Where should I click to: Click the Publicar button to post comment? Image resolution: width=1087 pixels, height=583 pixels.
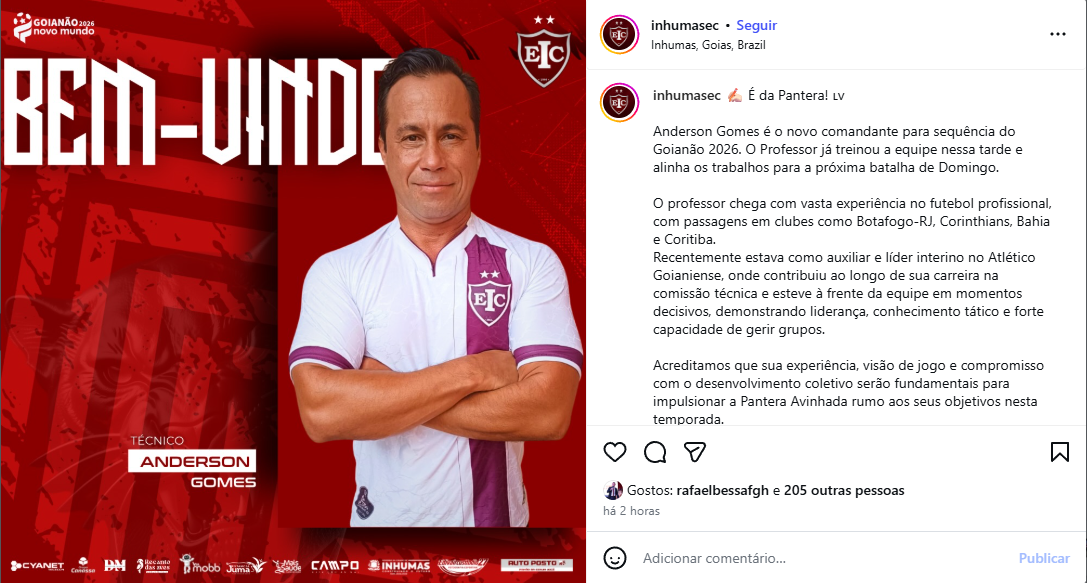tap(1043, 558)
